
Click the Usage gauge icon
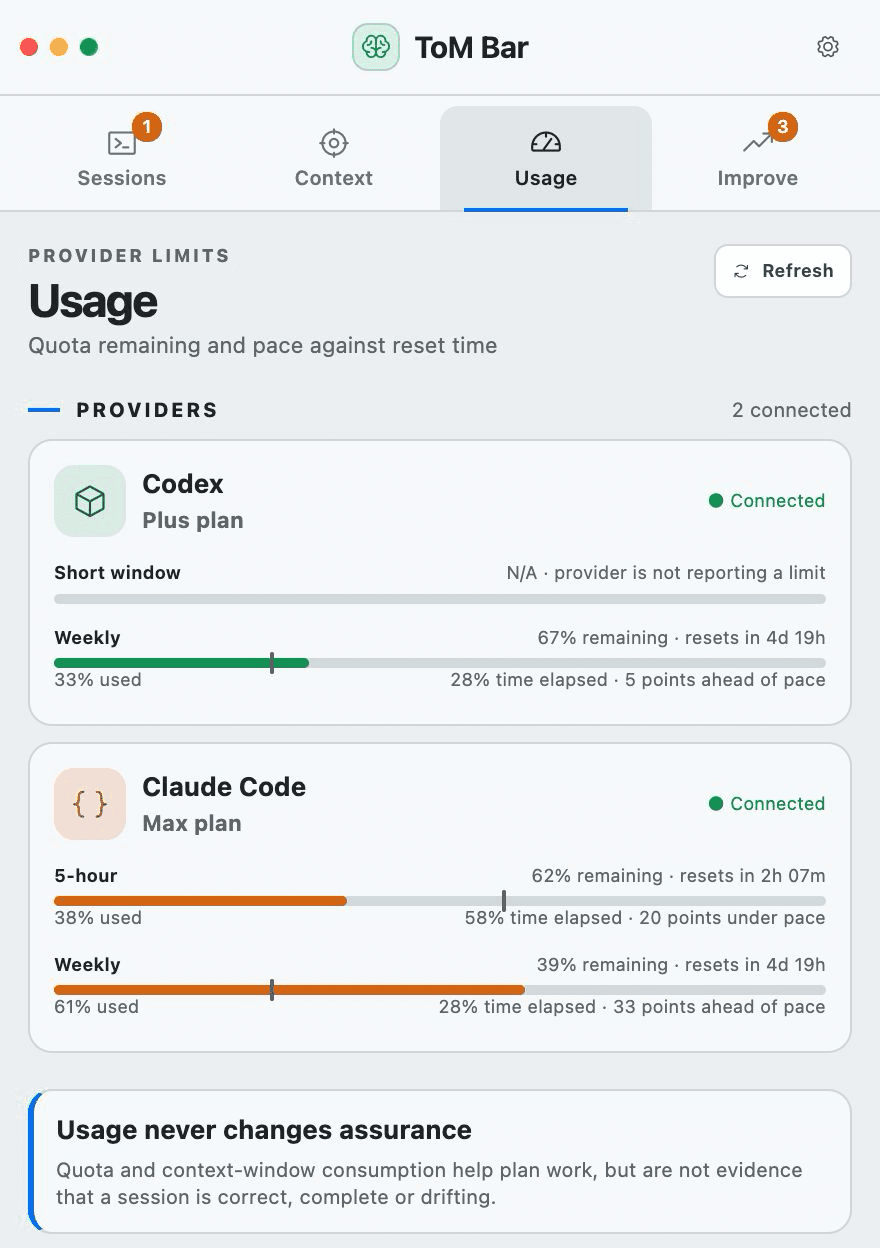(546, 143)
